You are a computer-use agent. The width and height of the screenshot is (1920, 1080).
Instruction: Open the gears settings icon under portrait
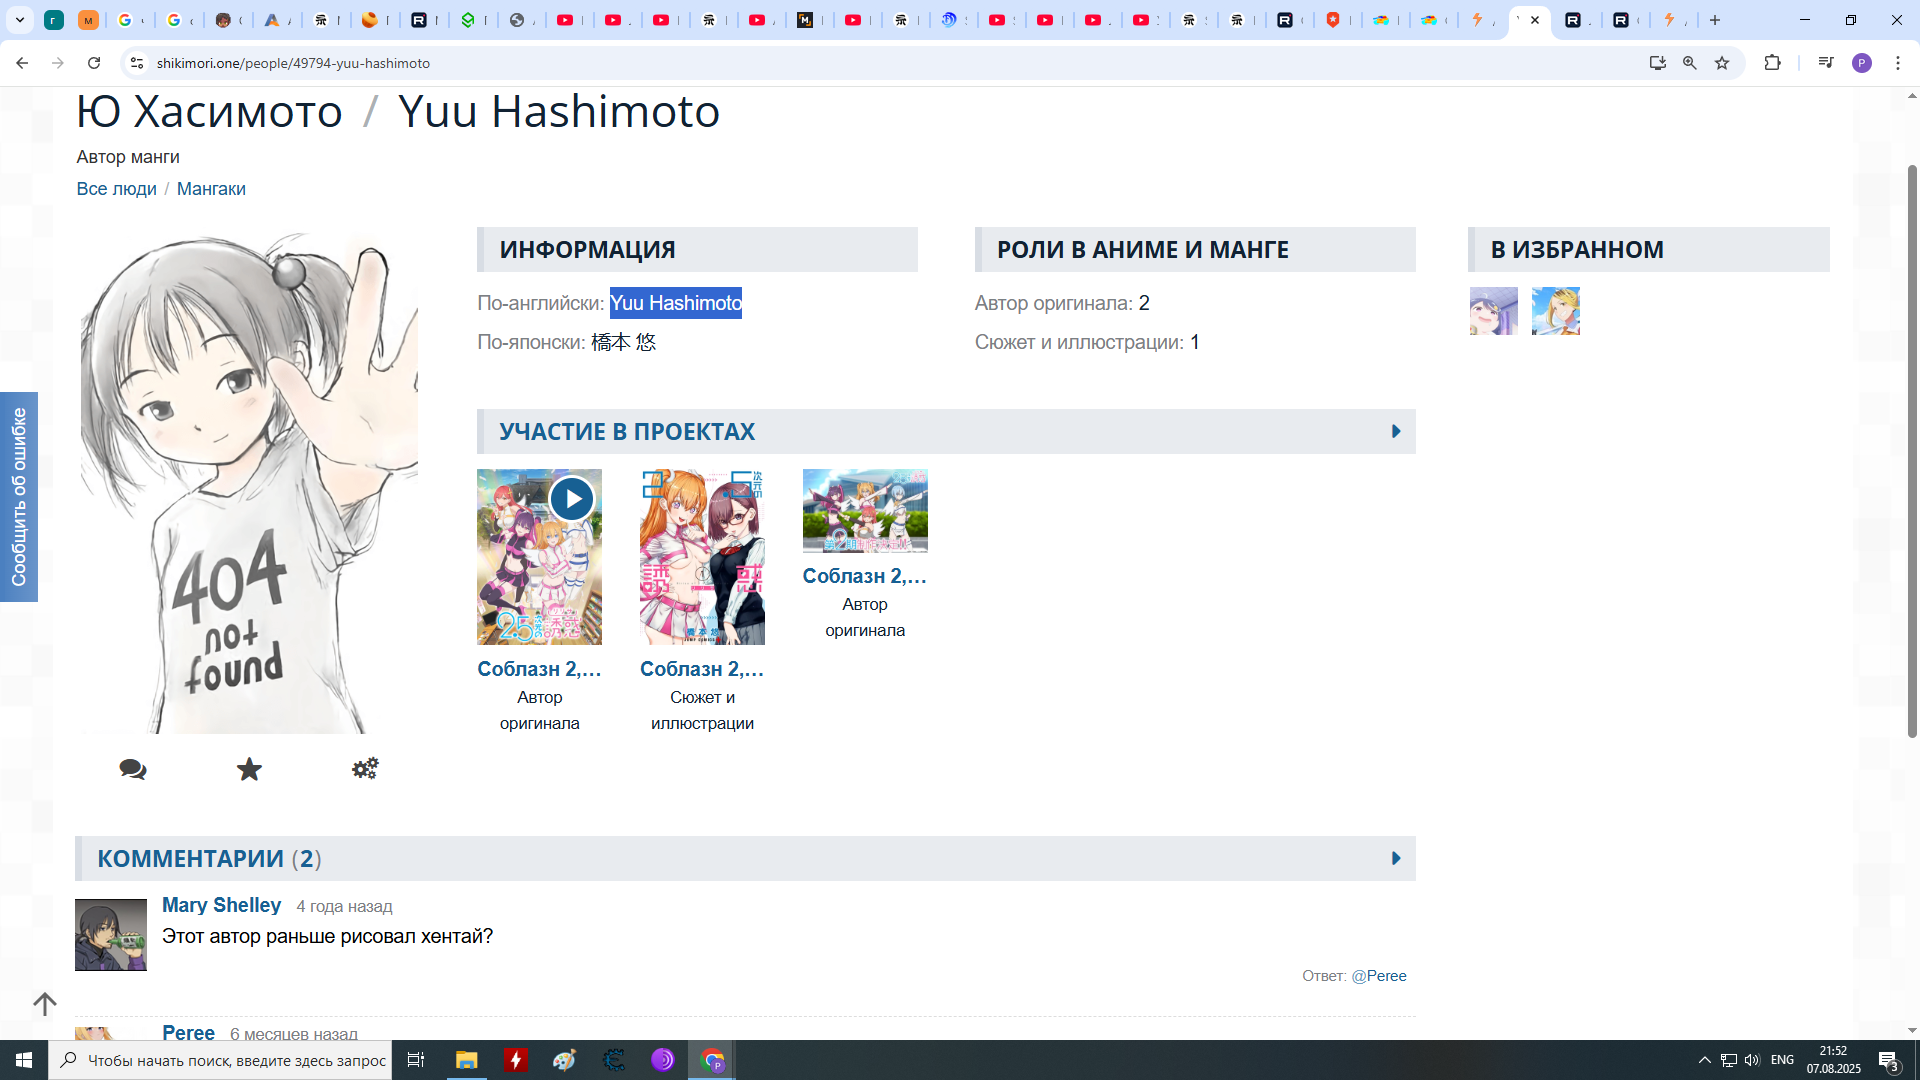click(365, 769)
